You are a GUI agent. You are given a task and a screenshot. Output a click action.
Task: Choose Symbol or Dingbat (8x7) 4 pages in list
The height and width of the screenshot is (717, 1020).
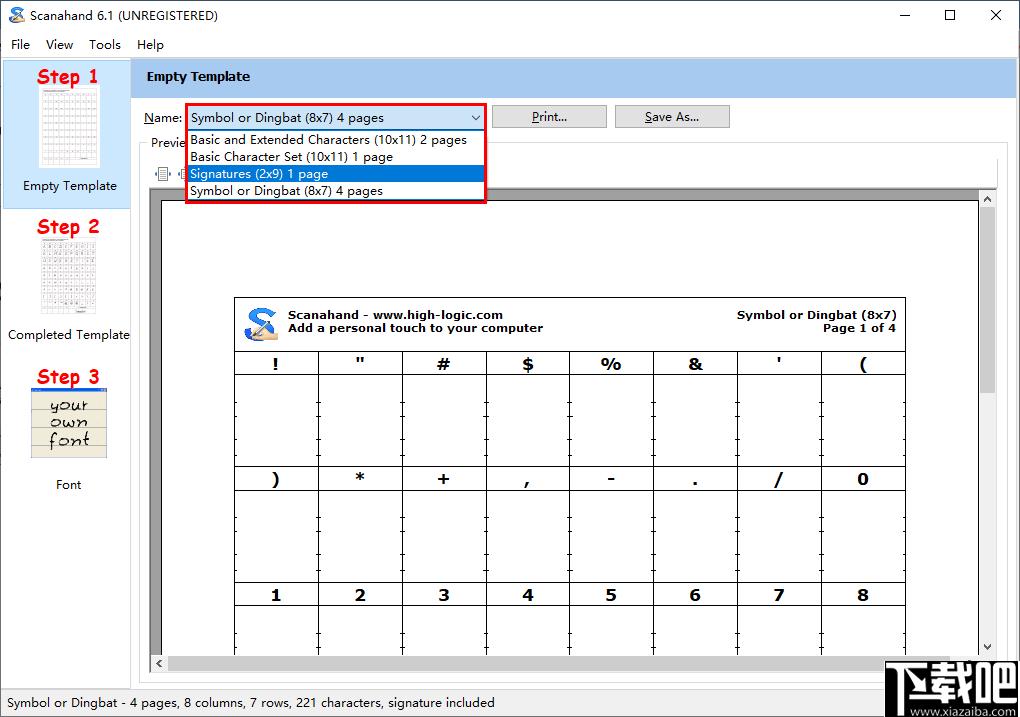tap(336, 191)
